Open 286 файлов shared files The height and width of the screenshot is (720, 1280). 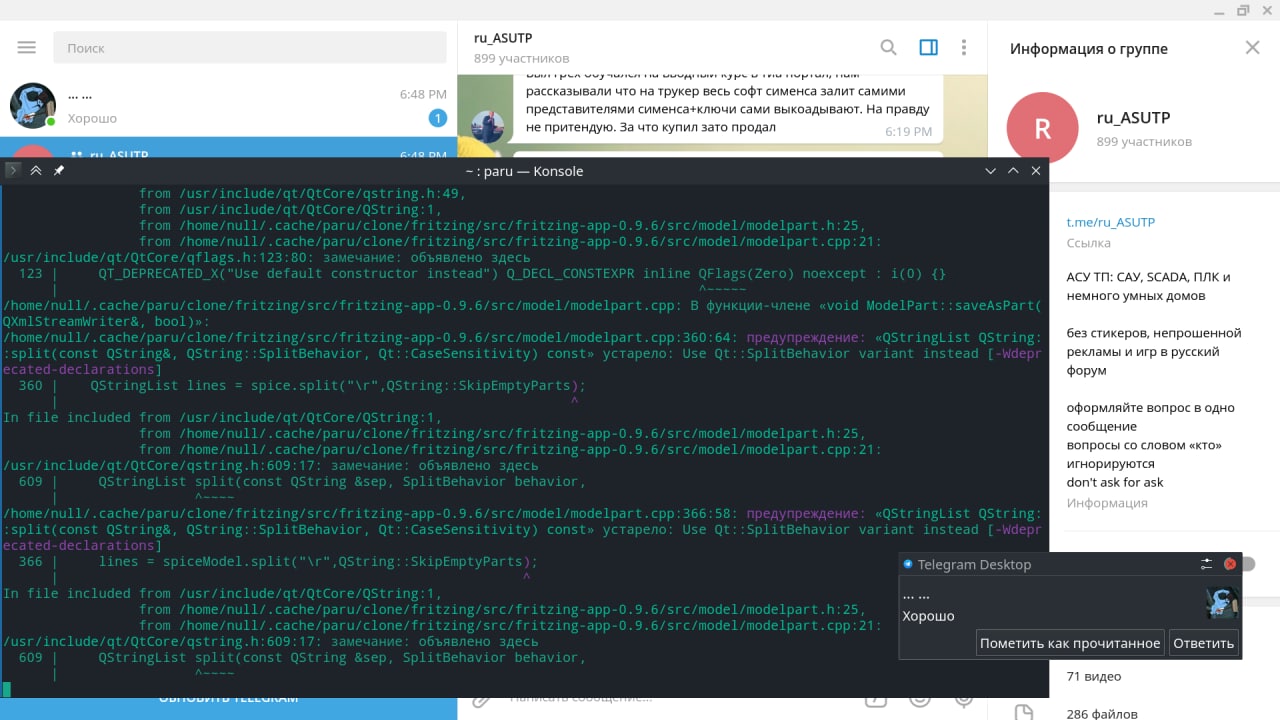point(1102,714)
